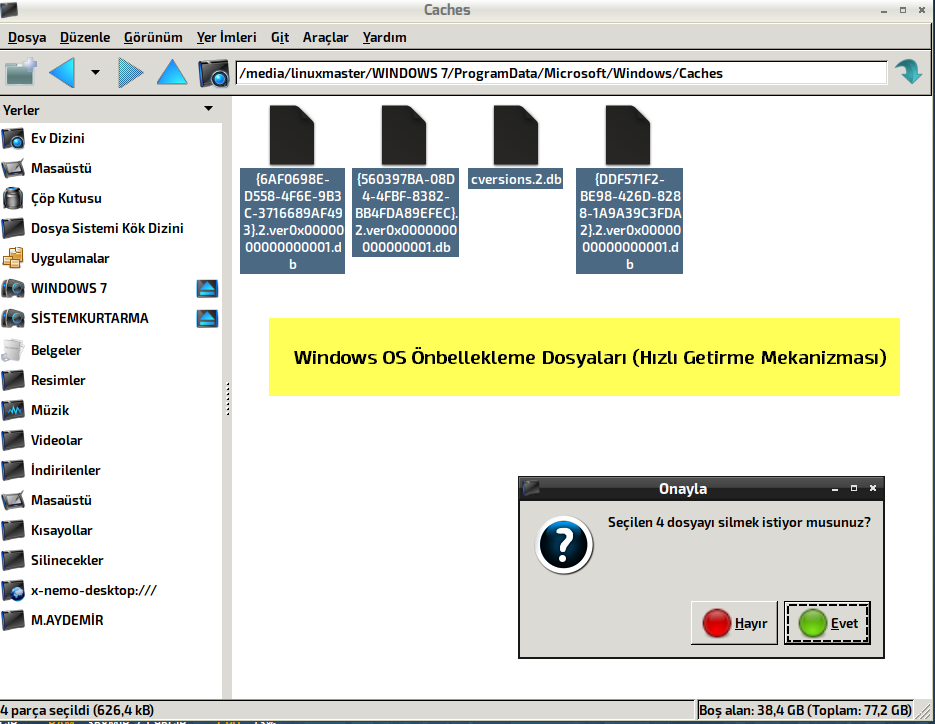The image size is (935, 724).
Task: Click the Caches window menu icon
Action: click(9, 9)
